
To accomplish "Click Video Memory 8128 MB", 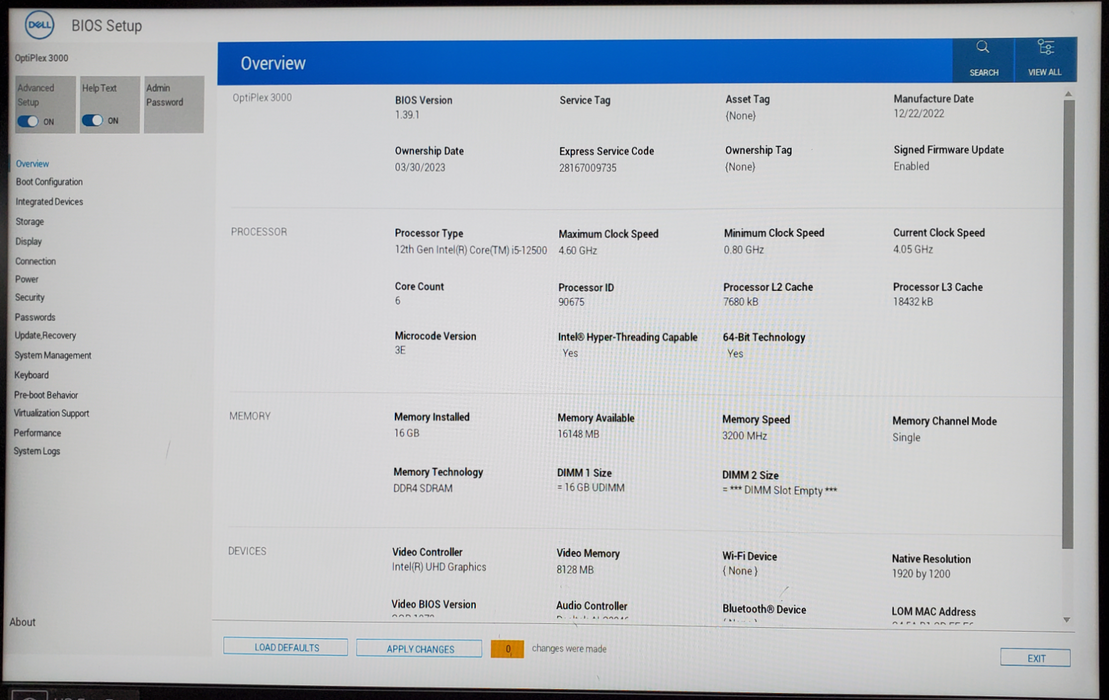I will [x=575, y=569].
